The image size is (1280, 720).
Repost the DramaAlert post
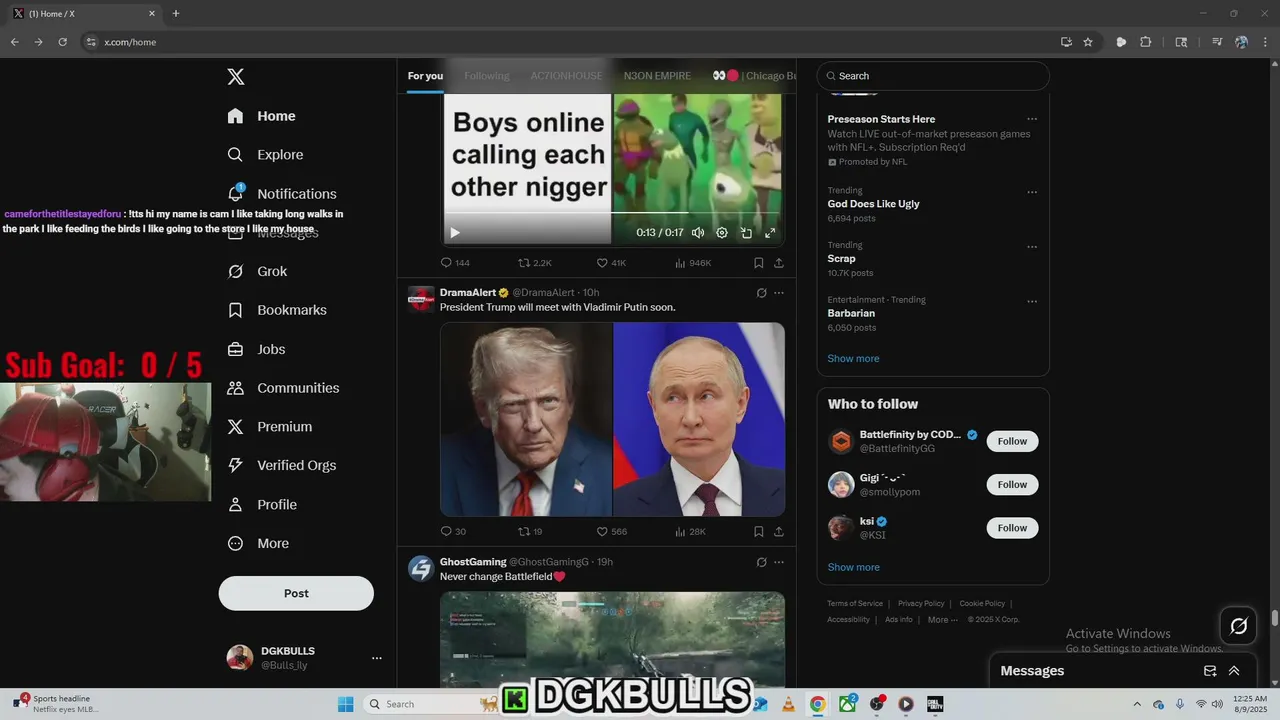[530, 532]
